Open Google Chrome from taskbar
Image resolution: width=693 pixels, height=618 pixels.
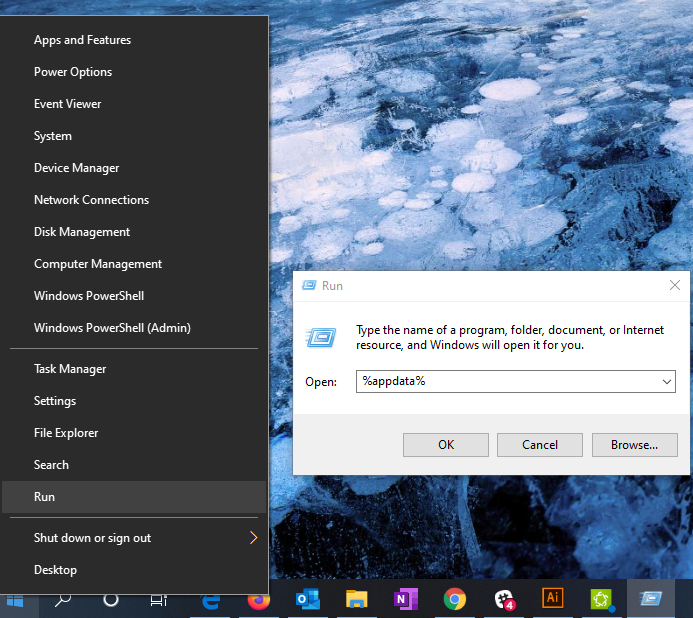point(454,599)
